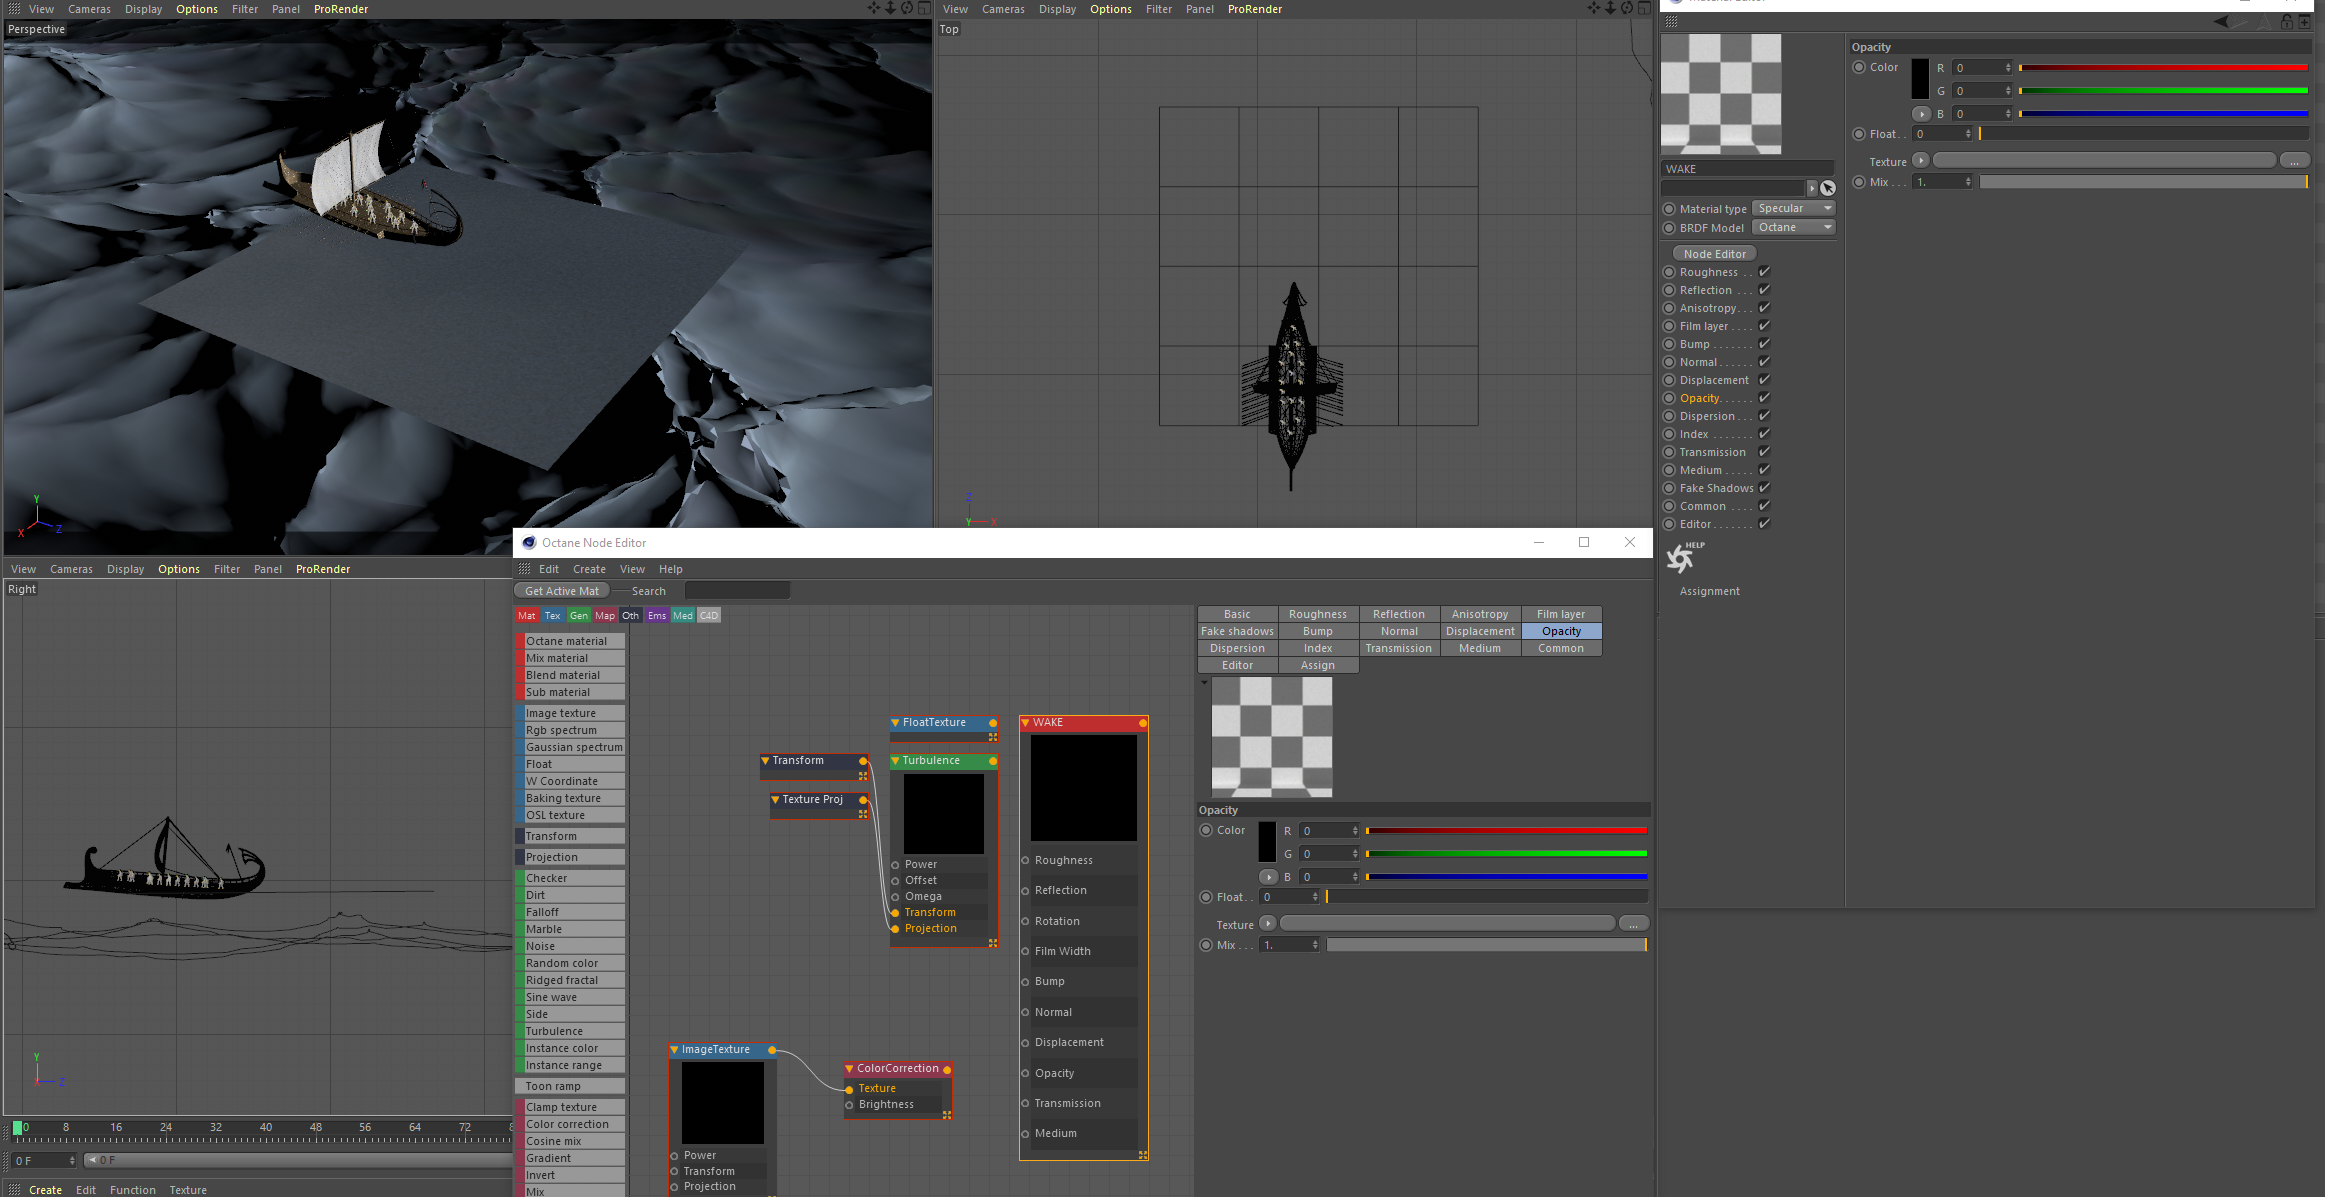Image resolution: width=2325 pixels, height=1197 pixels.
Task: Click the resize handle icon on Turbulence node
Action: pyautogui.click(x=993, y=943)
